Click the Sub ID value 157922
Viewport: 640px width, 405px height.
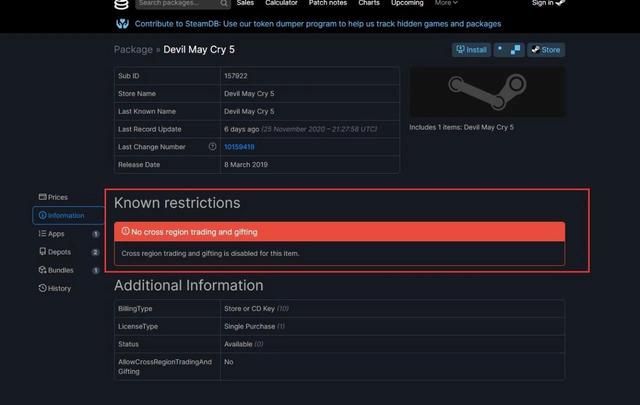point(236,76)
